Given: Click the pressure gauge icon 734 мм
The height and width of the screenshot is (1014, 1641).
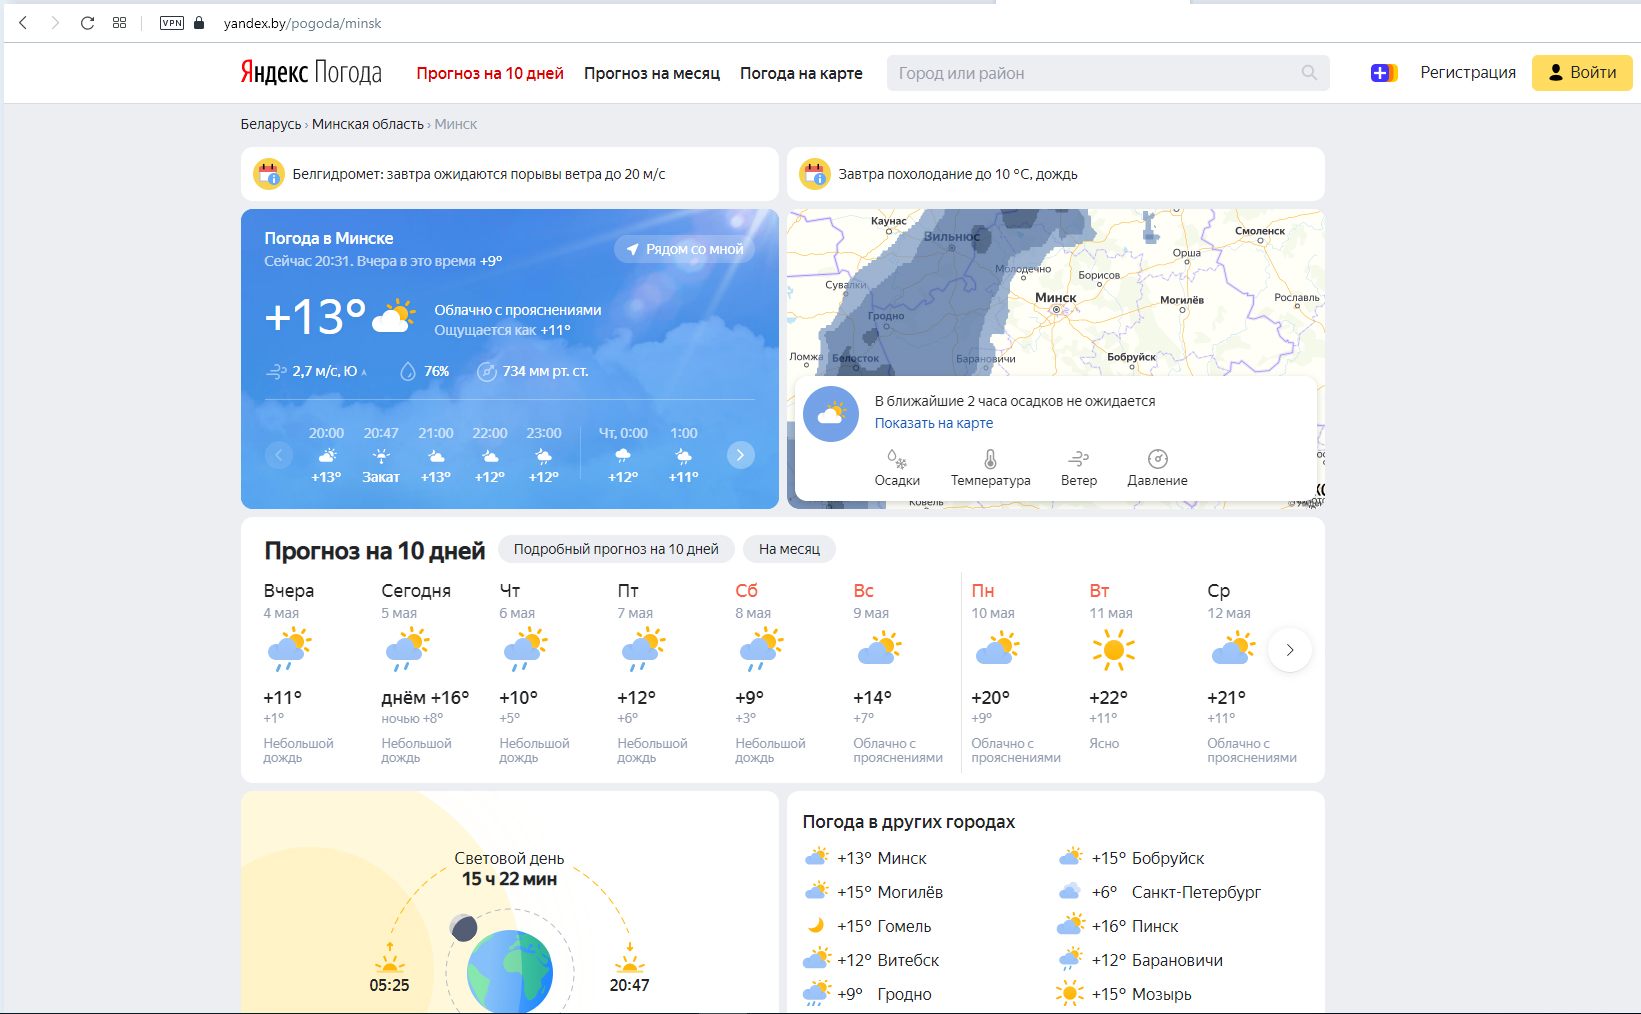Looking at the screenshot, I should click(487, 371).
